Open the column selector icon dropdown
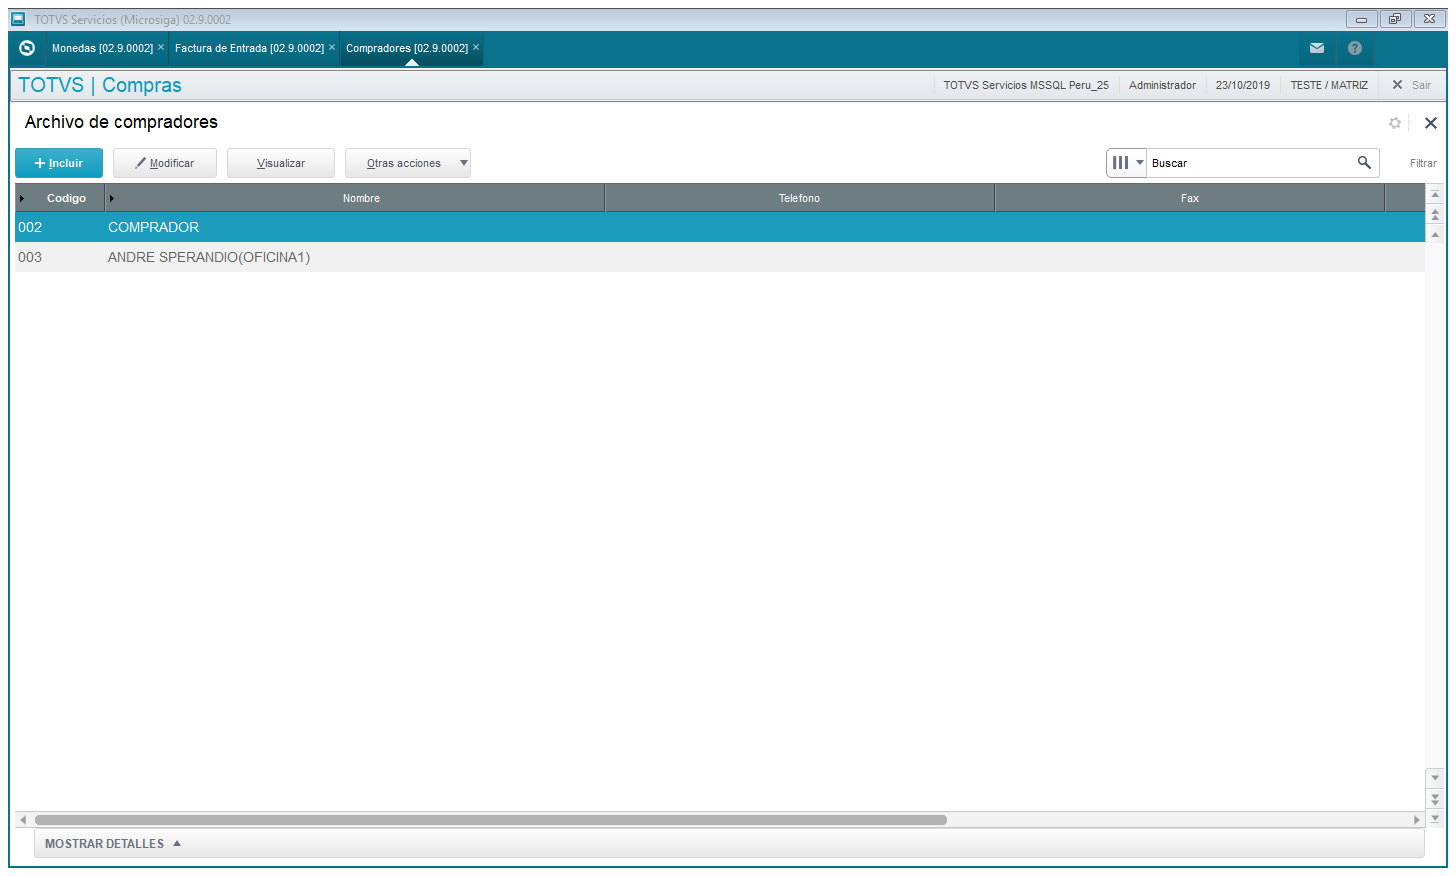 pyautogui.click(x=1127, y=163)
